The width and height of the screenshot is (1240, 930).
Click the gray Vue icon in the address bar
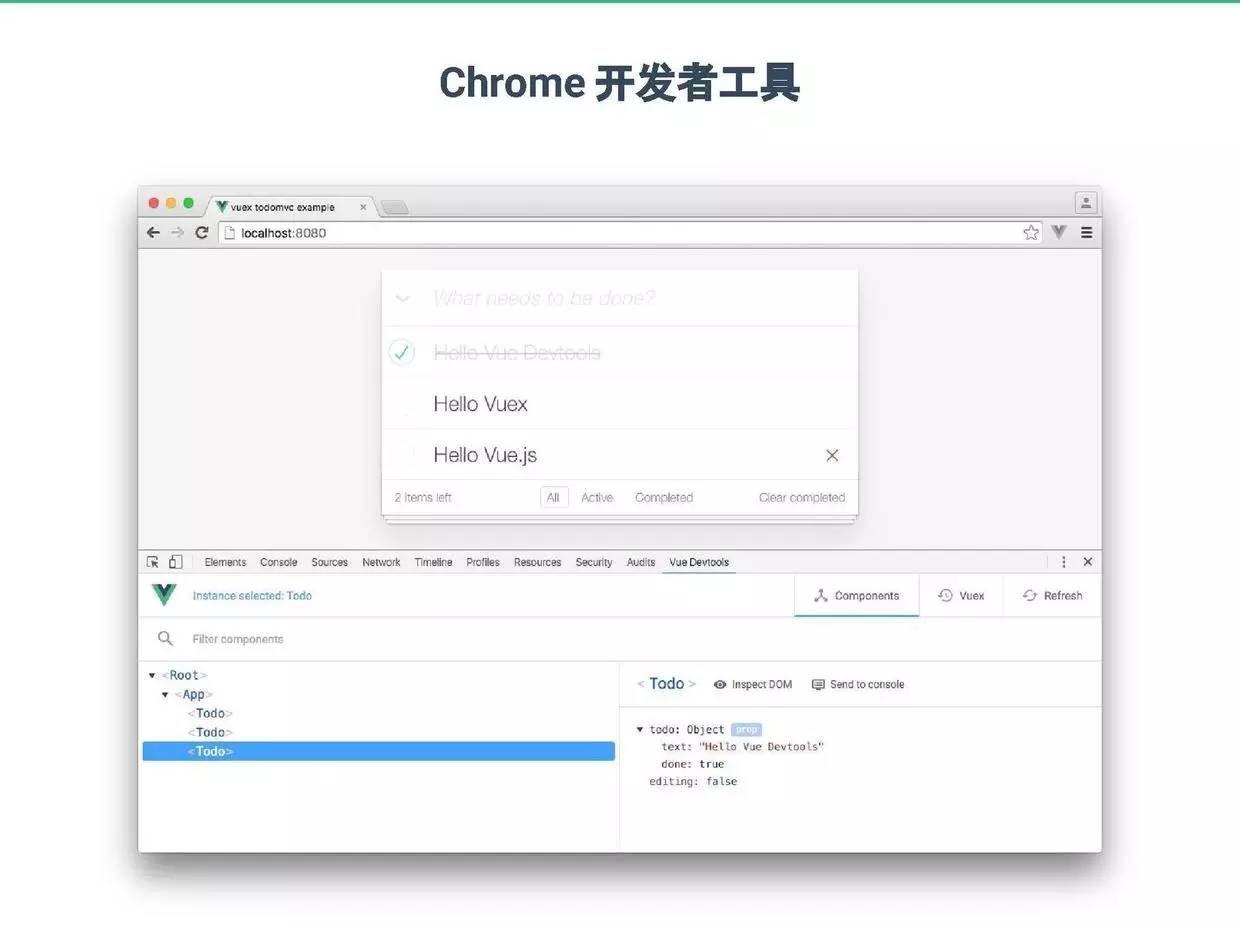pyautogui.click(x=1058, y=232)
